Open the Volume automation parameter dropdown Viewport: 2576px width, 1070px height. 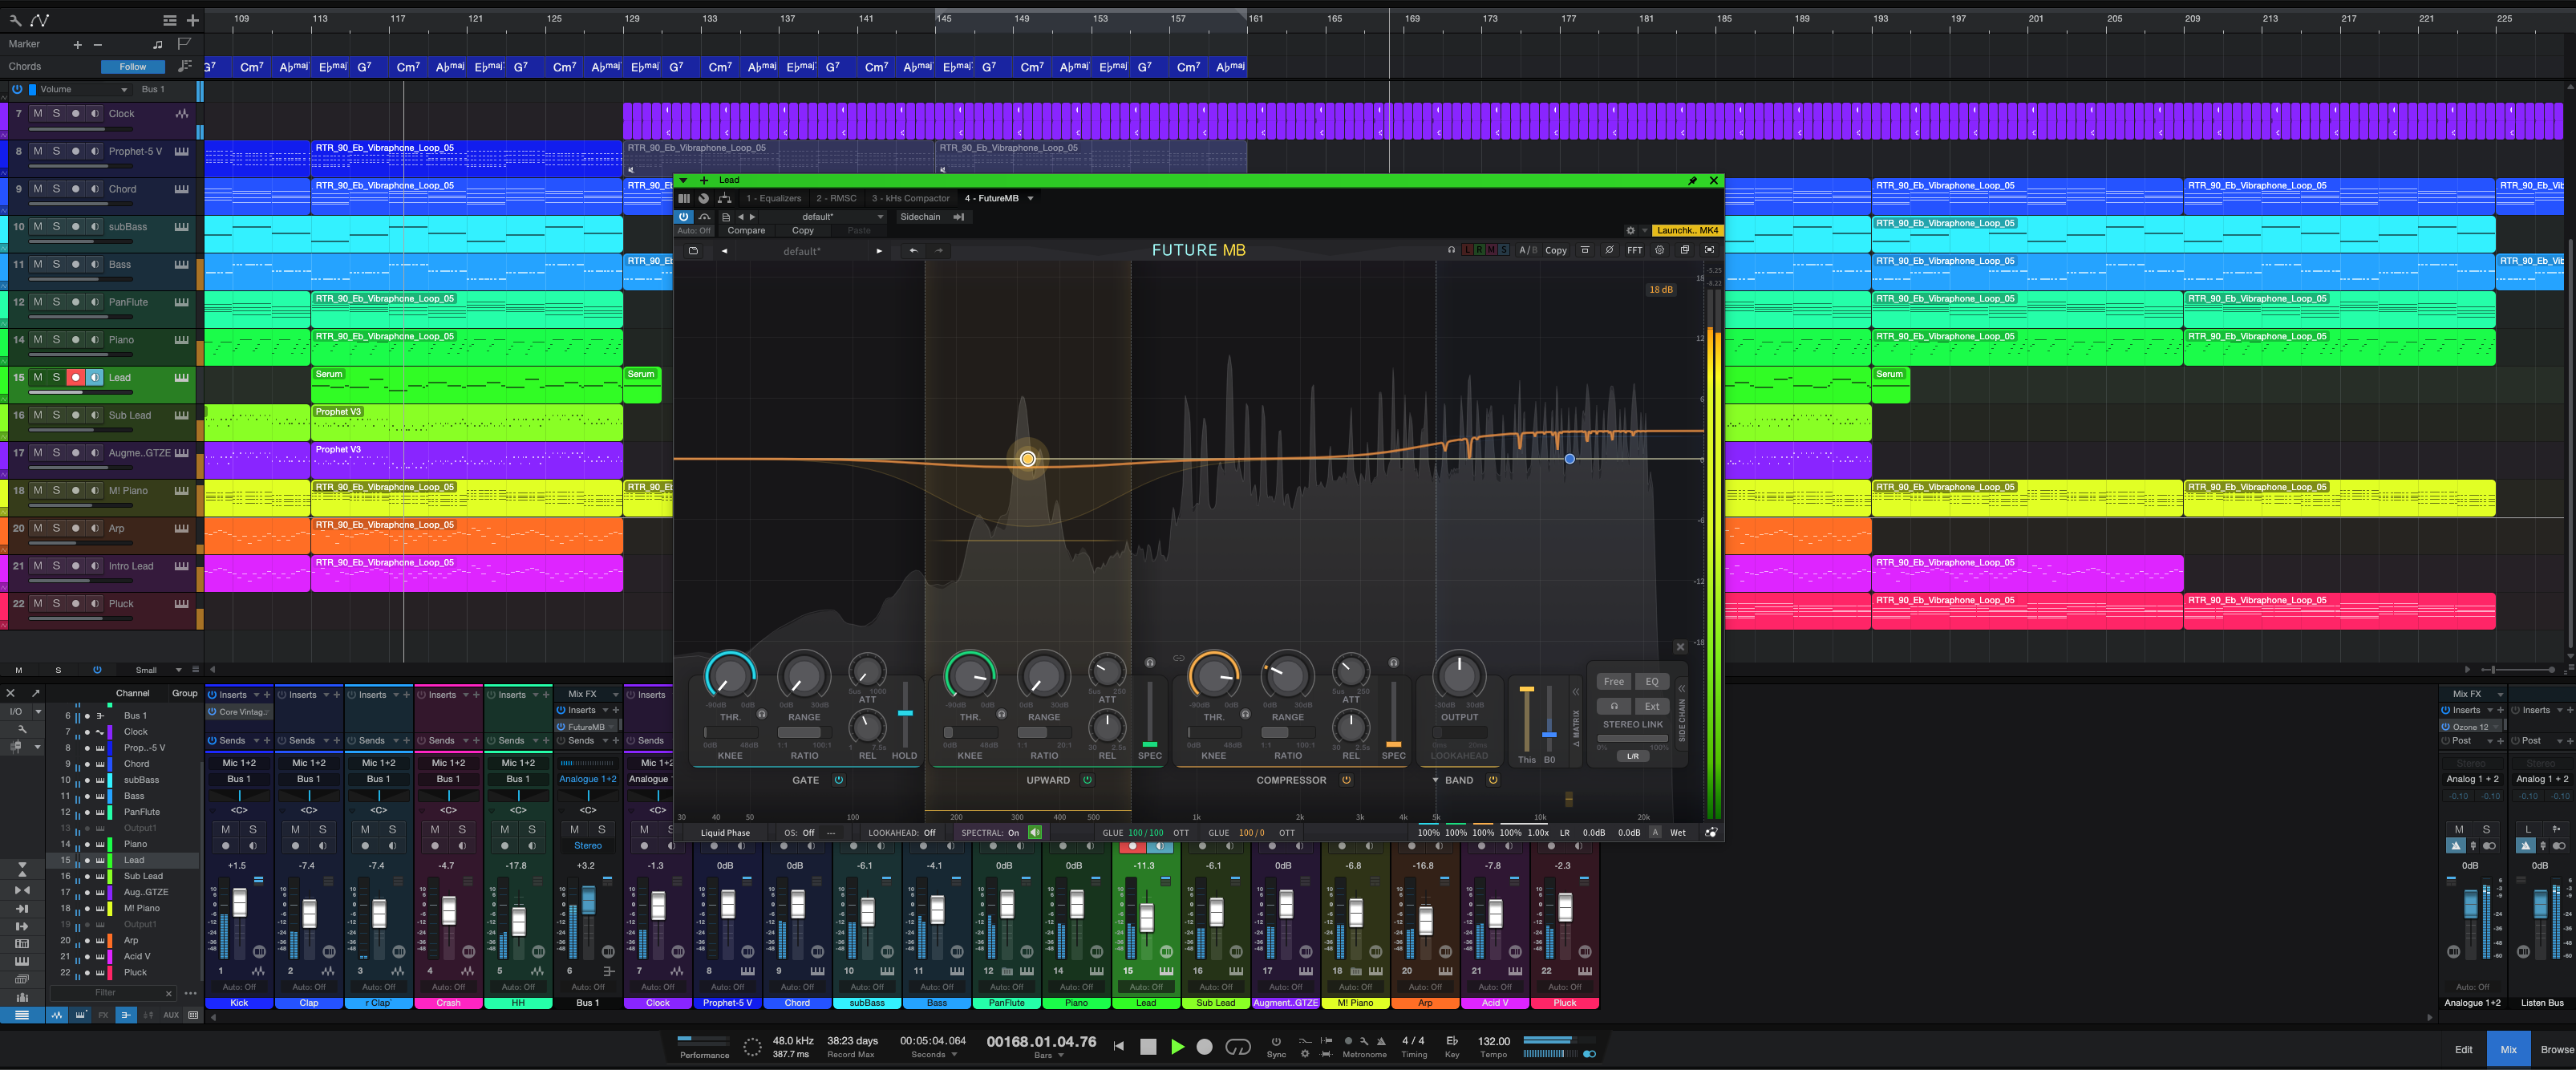click(x=84, y=89)
